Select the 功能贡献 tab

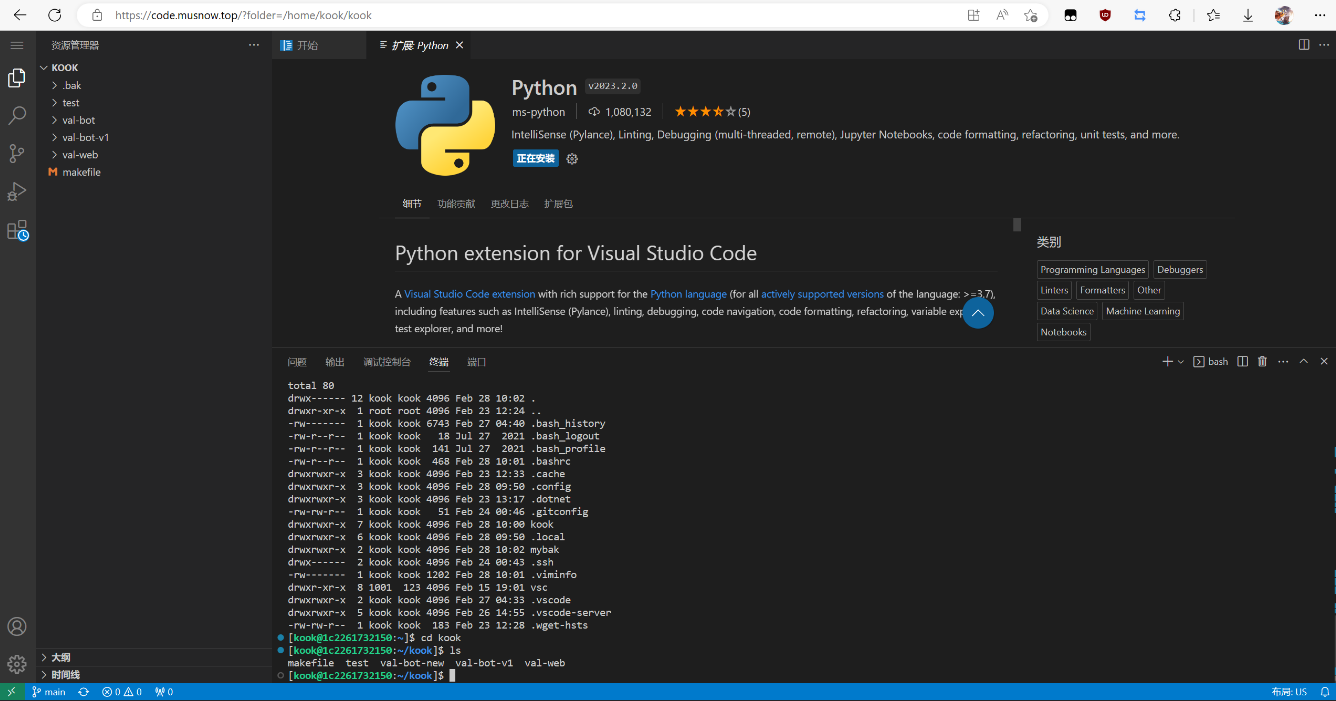point(456,204)
